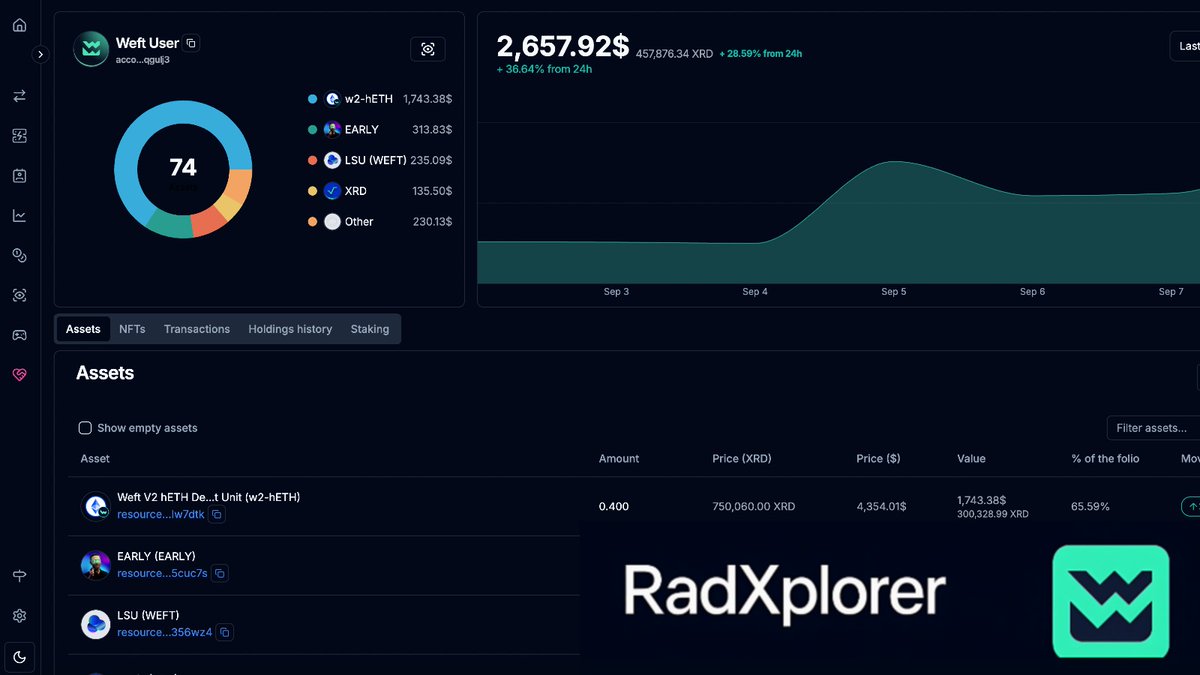Image resolution: width=1200 pixels, height=675 pixels.
Task: Copy the LSU (WEFT) resource address
Action: (x=225, y=632)
